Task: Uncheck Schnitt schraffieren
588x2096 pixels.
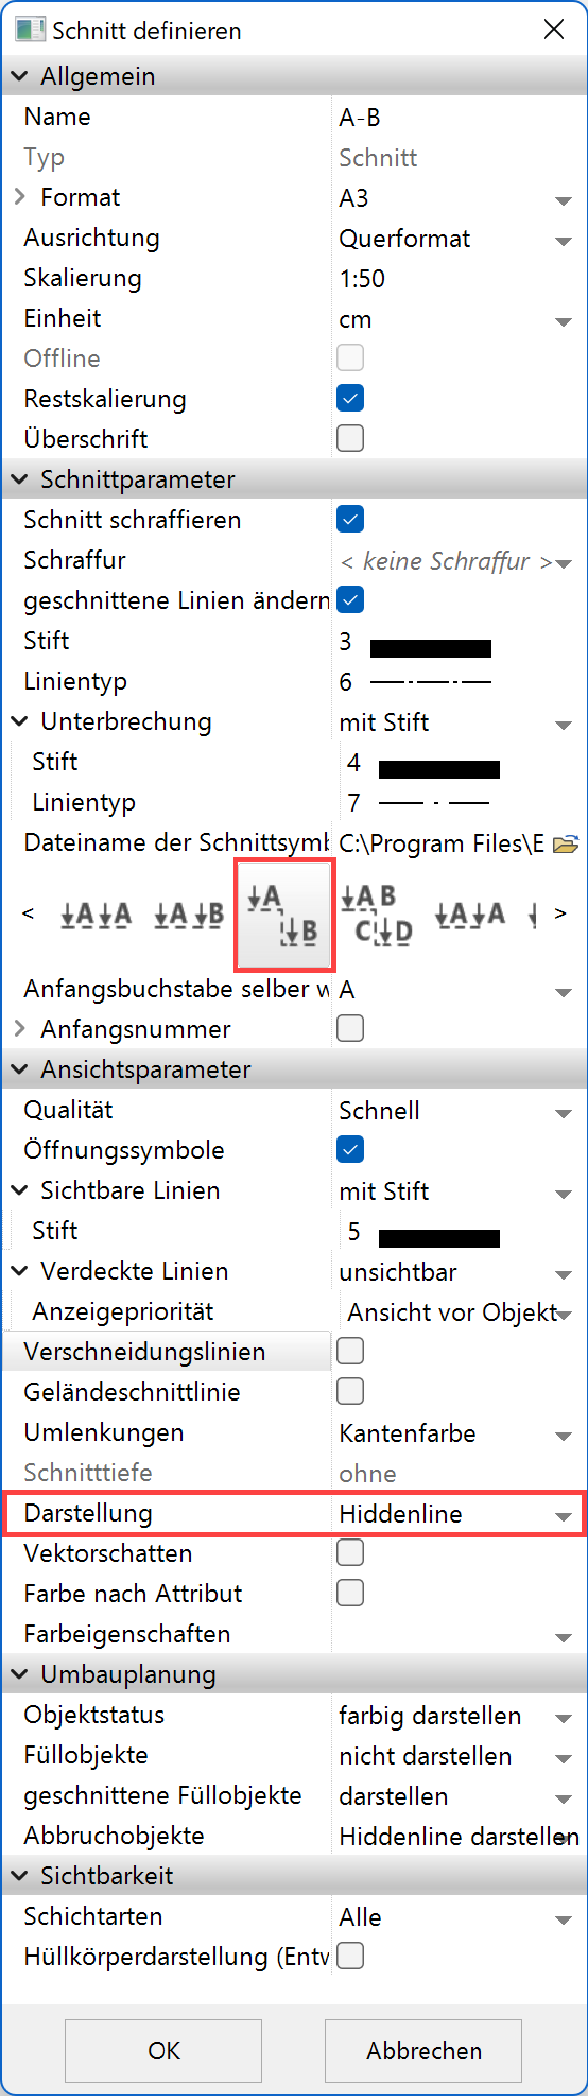Action: [x=350, y=519]
